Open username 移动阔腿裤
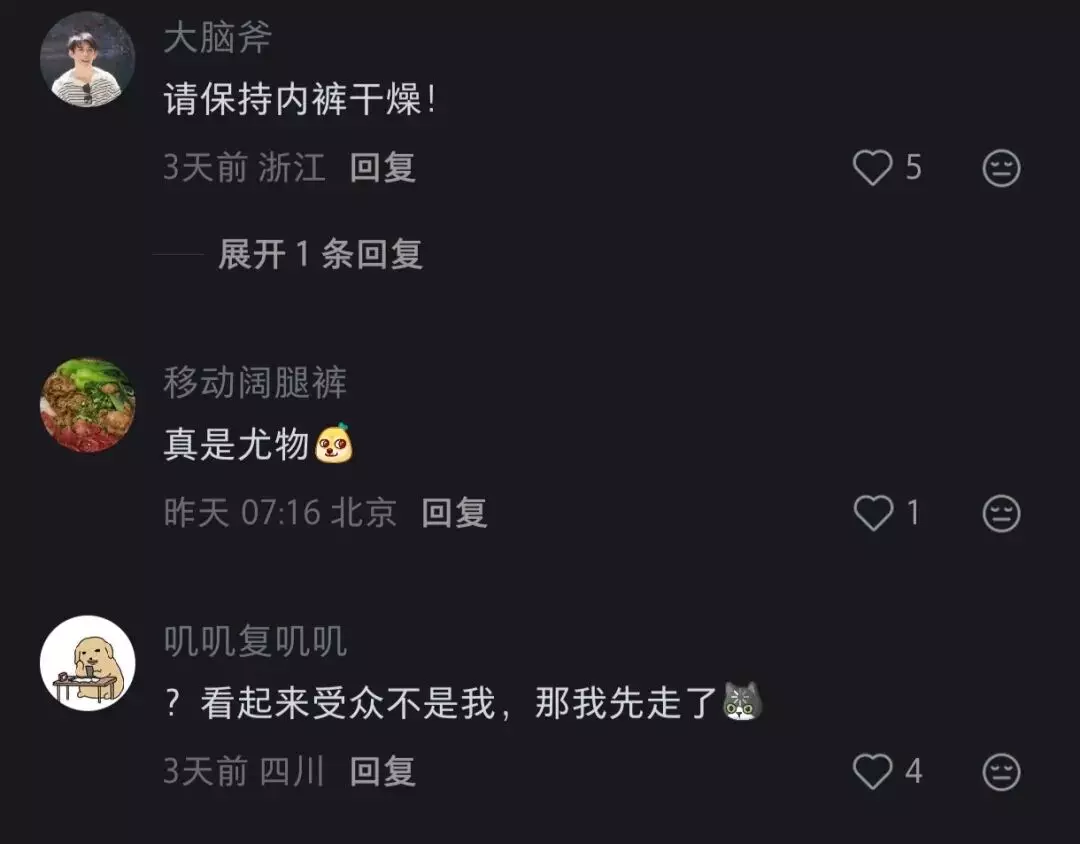The width and height of the screenshot is (1080, 844). 255,382
